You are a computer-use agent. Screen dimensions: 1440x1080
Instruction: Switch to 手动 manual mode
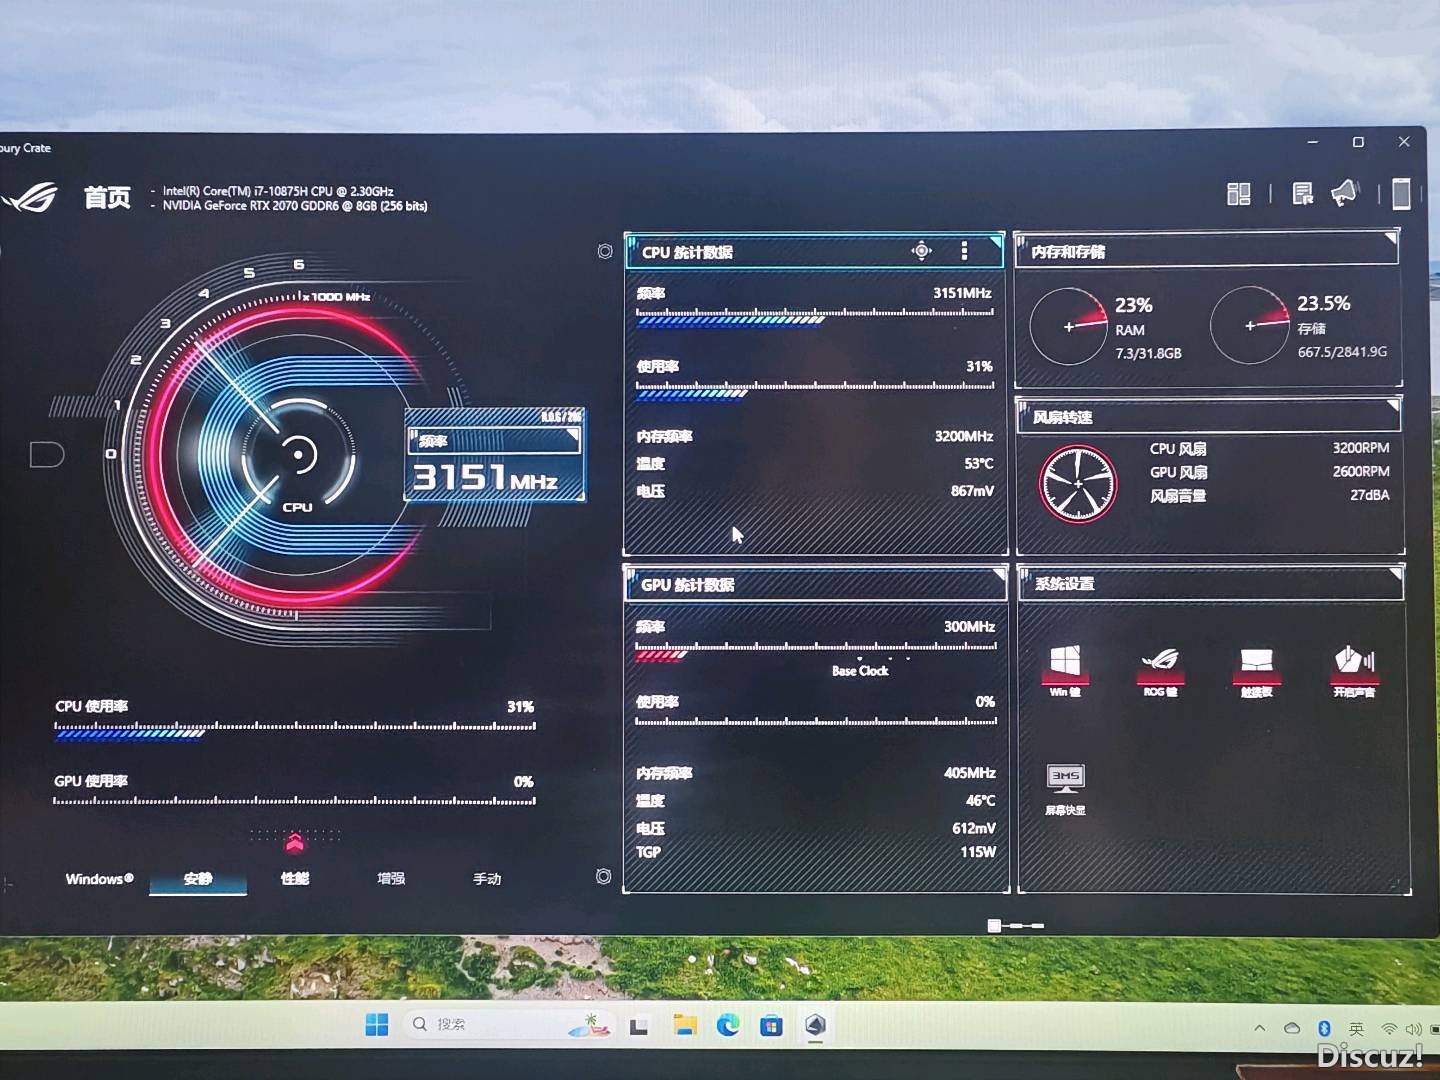(x=487, y=879)
